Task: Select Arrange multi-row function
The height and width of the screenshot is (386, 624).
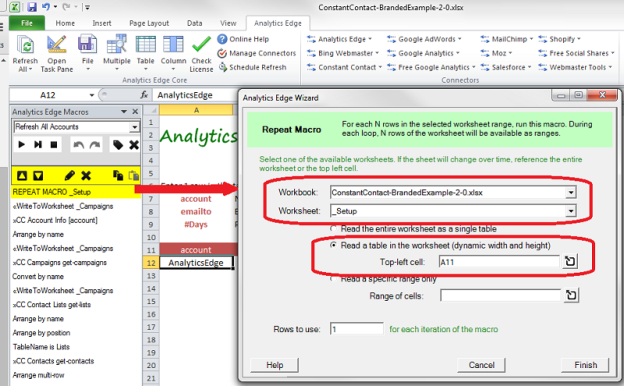Action: pos(38,375)
